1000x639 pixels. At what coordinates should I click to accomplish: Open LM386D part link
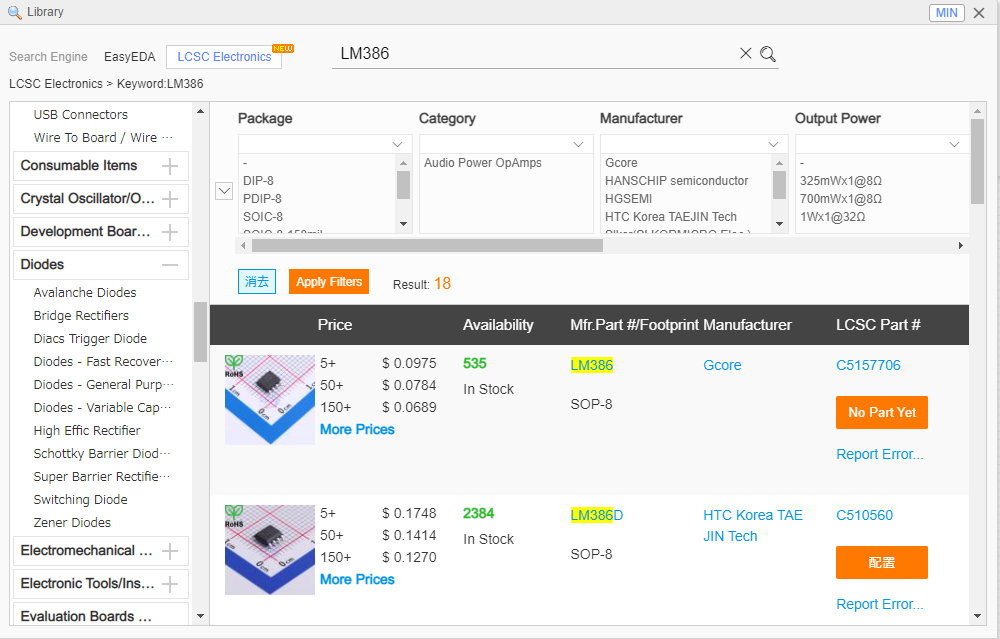coord(597,515)
